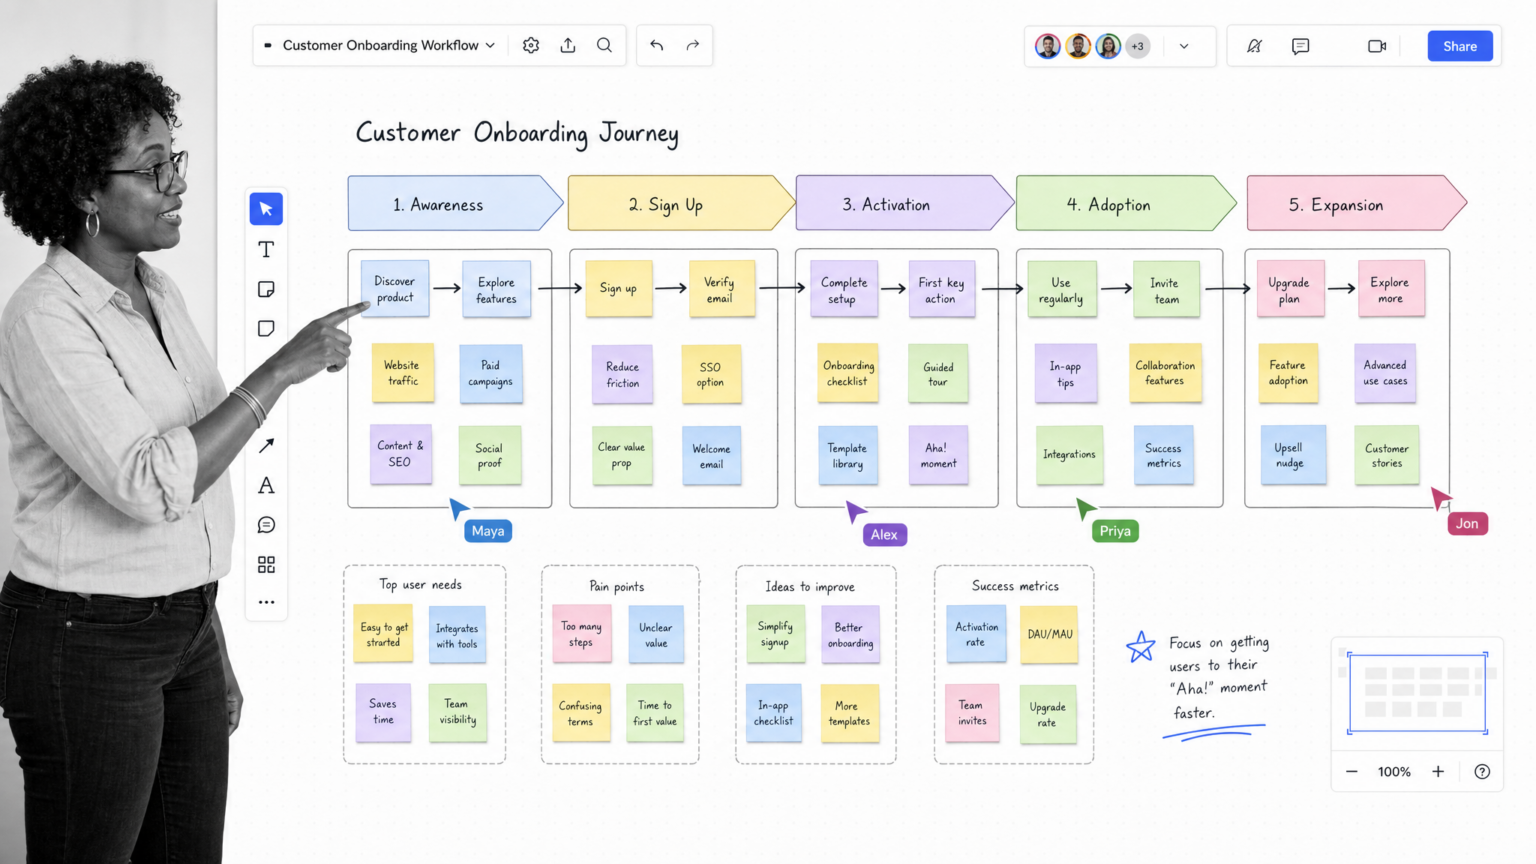Select the Guided tour sticky note
The width and height of the screenshot is (1536, 864).
938,373
